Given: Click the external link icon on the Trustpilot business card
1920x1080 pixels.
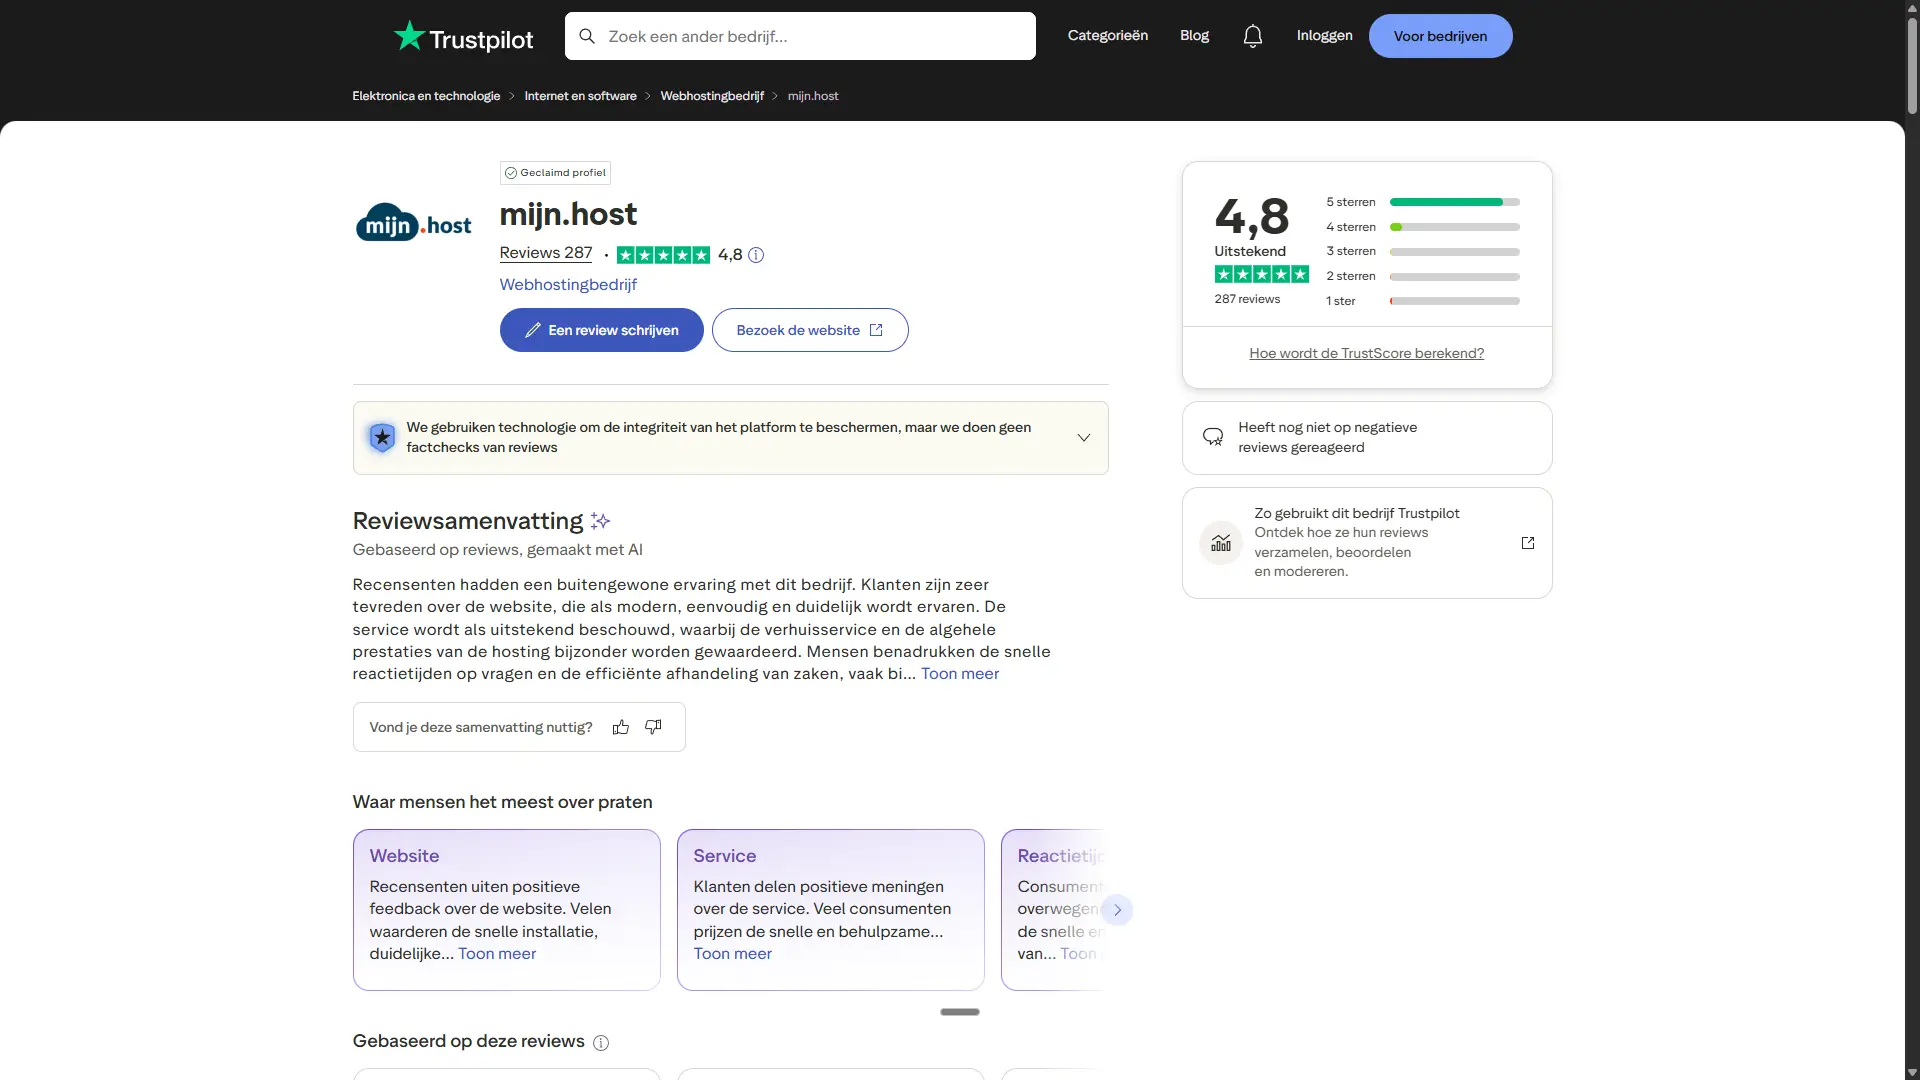Looking at the screenshot, I should tap(1527, 542).
